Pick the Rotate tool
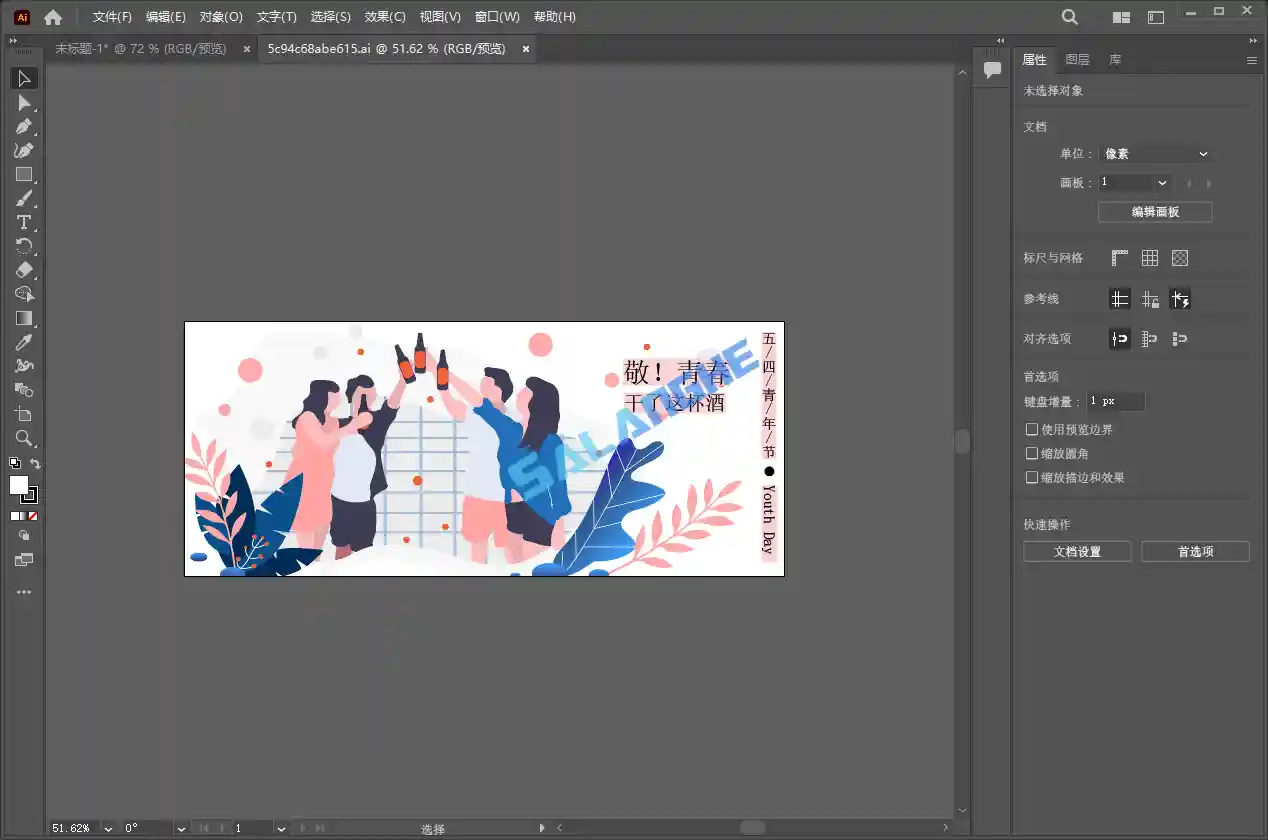This screenshot has width=1268, height=840. point(25,246)
